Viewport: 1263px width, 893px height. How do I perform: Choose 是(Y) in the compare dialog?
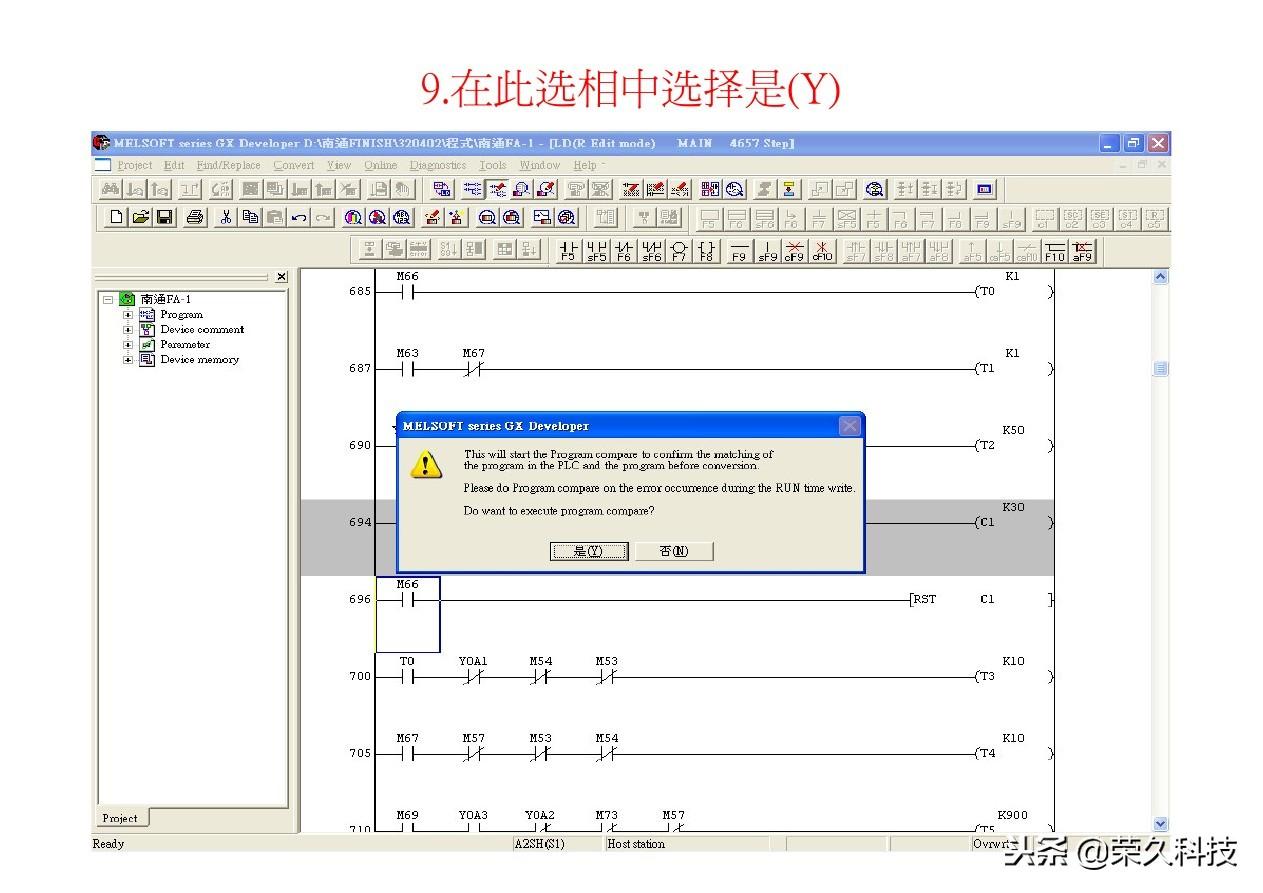coord(589,551)
